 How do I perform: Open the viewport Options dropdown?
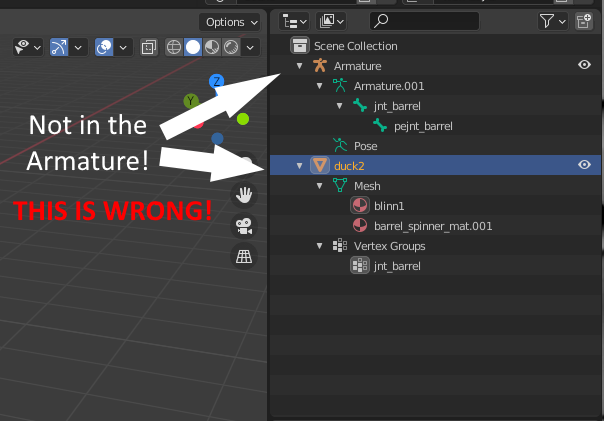pos(230,22)
